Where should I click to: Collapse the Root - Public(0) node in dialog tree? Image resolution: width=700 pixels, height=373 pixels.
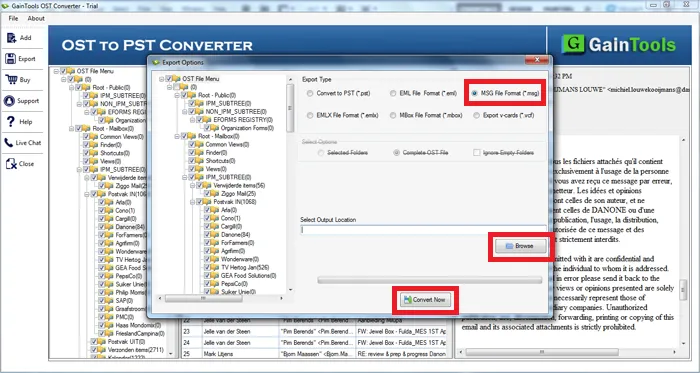point(177,95)
